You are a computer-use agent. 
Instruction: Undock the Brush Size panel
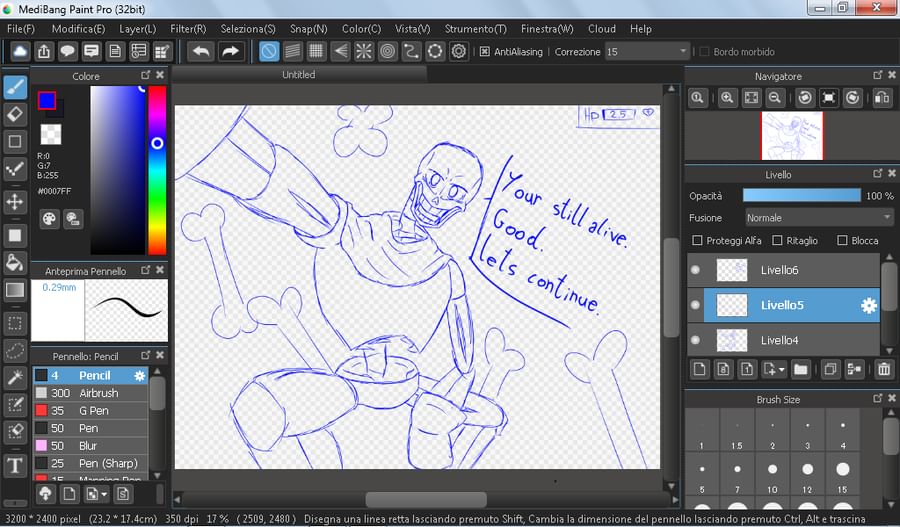point(878,398)
